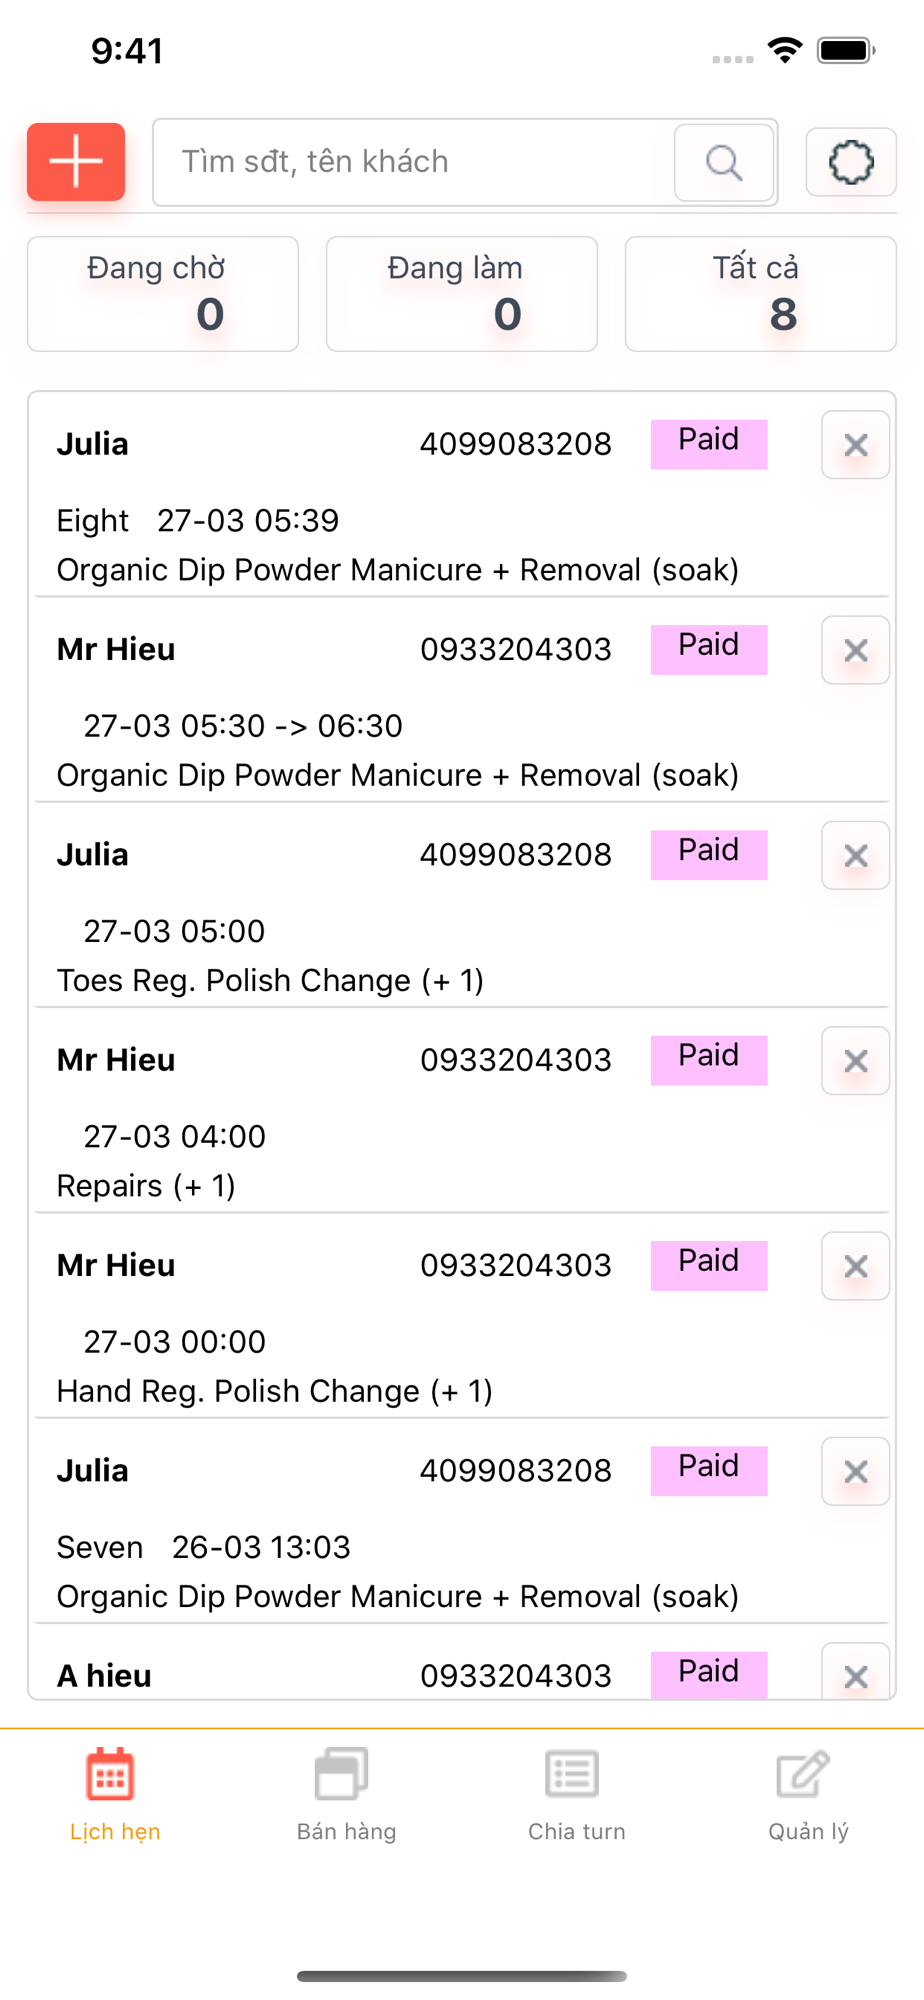Screen dimensions: 924x2000
Task: Remove Julia's 27-03 05:39 appointment
Action: (x=855, y=445)
